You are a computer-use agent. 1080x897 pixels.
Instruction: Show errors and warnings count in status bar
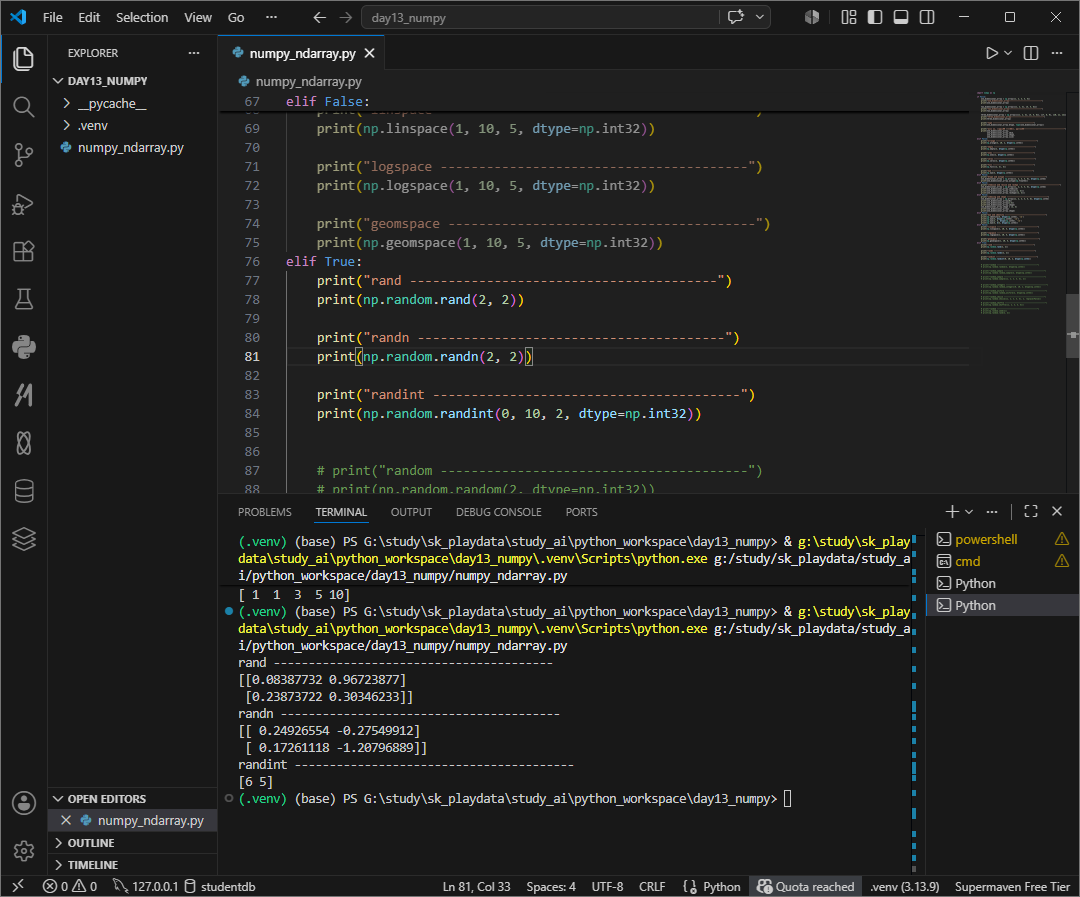pyautogui.click(x=70, y=887)
